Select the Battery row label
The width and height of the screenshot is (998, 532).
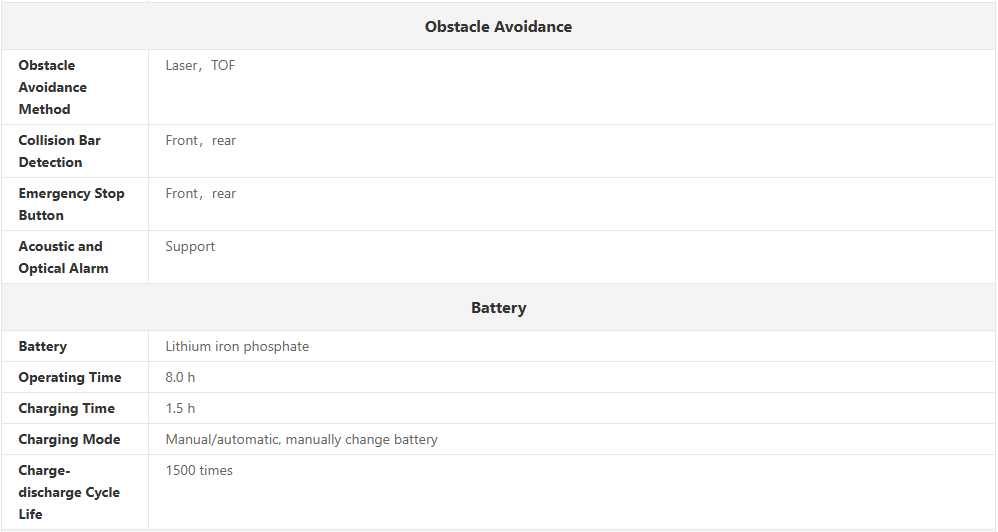coord(43,347)
